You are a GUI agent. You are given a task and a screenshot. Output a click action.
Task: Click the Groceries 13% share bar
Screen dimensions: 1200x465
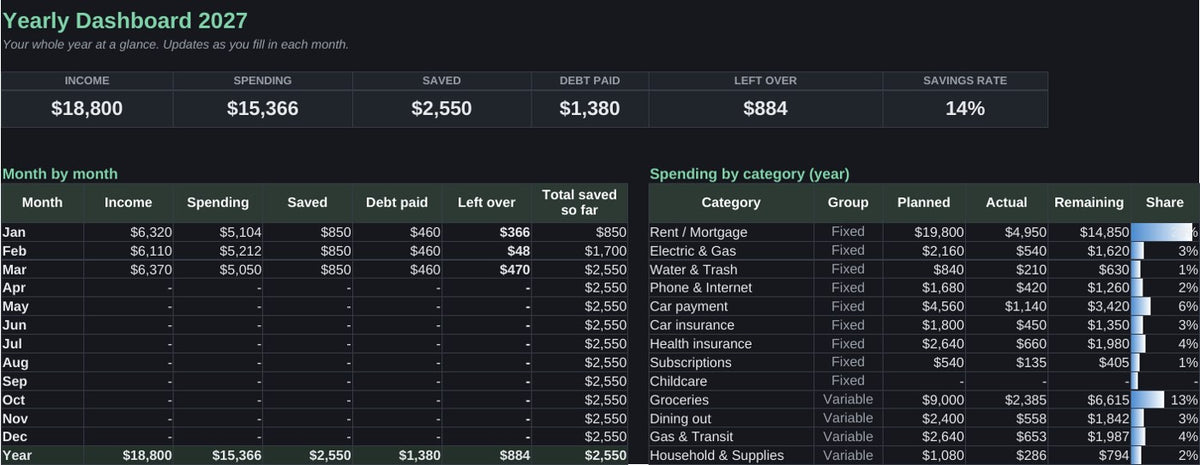(1165, 400)
